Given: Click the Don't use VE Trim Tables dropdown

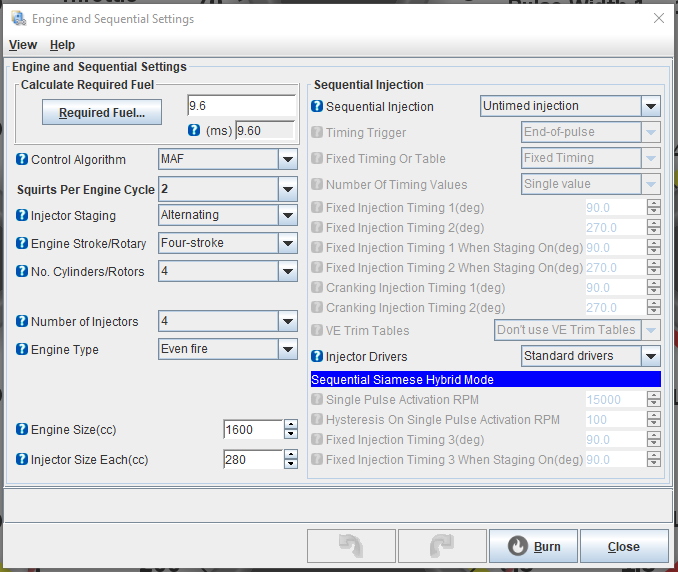Looking at the screenshot, I should pyautogui.click(x=577, y=330).
